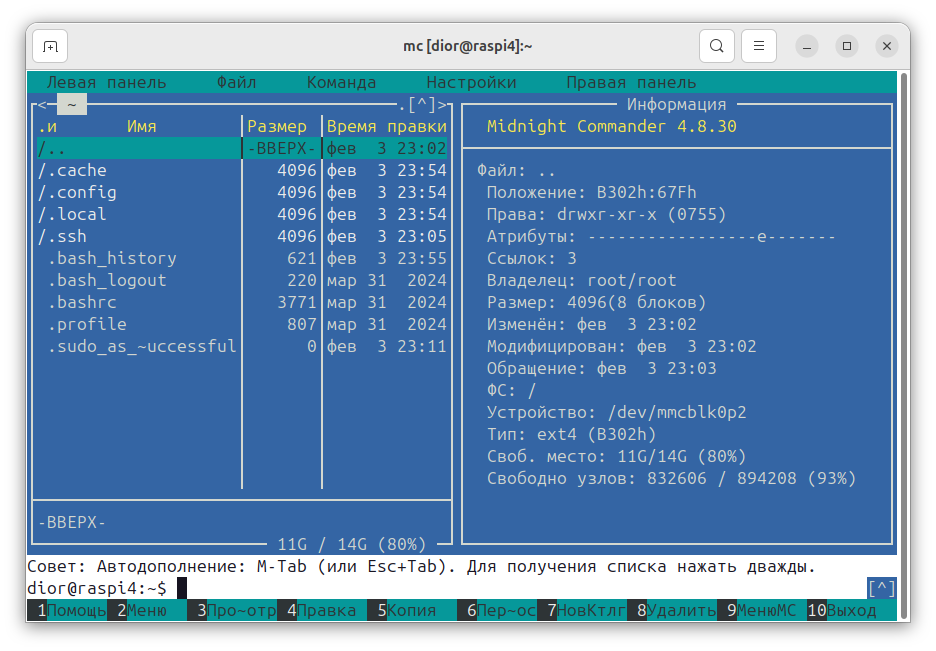
Task: Click the Положение: B302h:67Fh line
Action: (591, 193)
